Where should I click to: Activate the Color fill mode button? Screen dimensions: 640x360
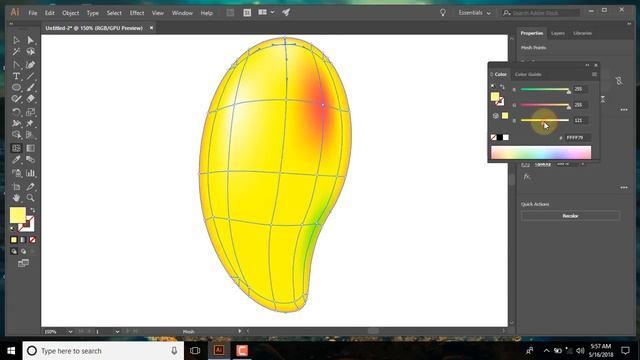click(x=14, y=240)
